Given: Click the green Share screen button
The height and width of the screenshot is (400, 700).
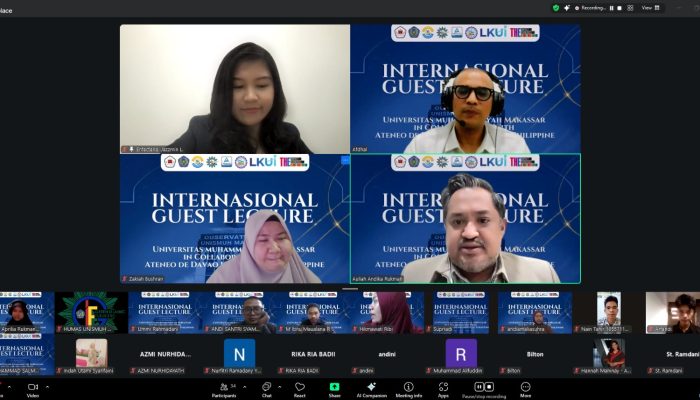Looking at the screenshot, I should pyautogui.click(x=334, y=389).
